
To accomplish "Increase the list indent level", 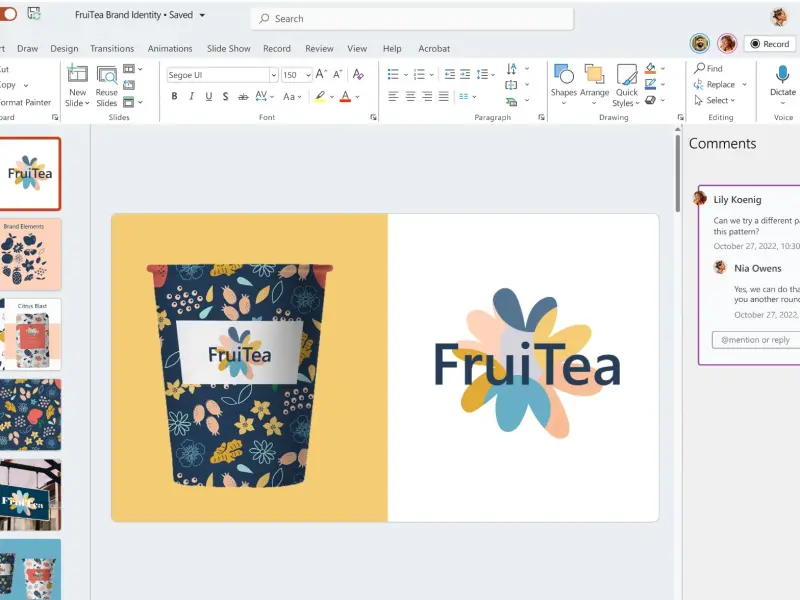I will pos(465,74).
